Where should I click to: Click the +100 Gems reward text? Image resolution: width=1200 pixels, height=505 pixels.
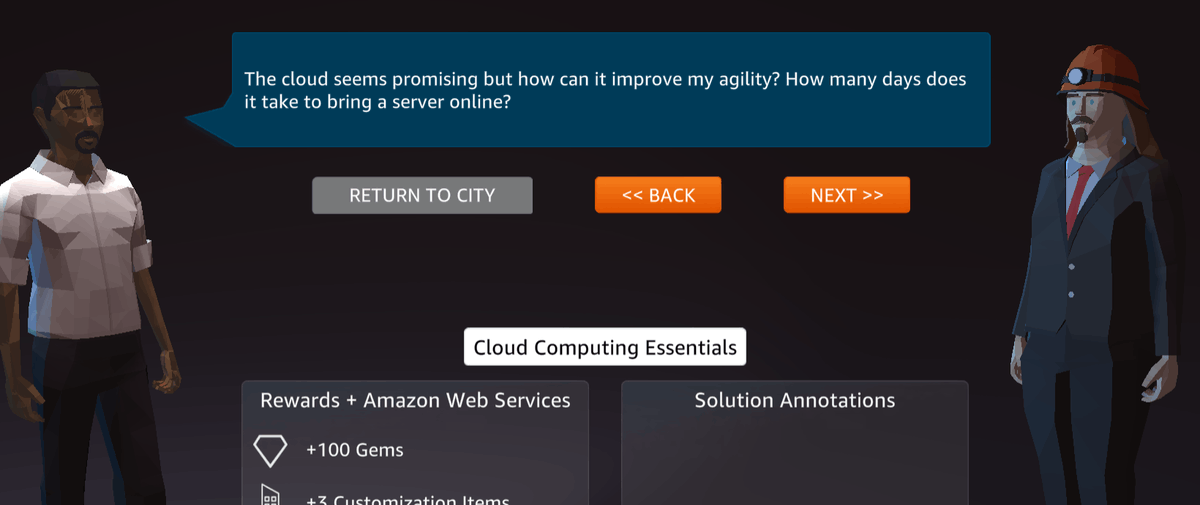point(355,450)
